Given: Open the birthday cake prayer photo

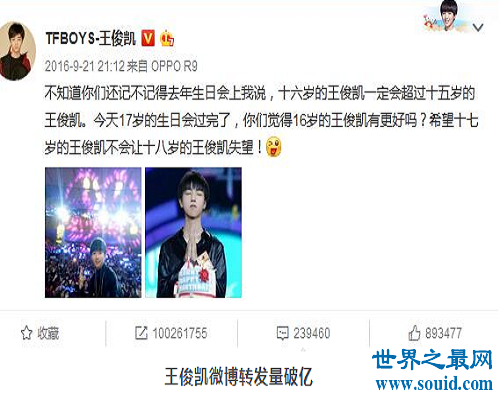Looking at the screenshot, I should (193, 233).
